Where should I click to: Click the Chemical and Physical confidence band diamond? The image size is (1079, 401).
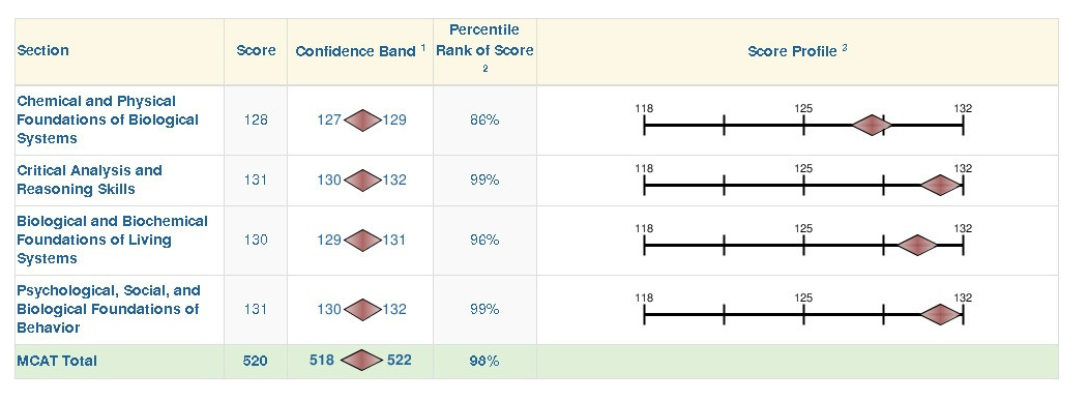tap(362, 120)
